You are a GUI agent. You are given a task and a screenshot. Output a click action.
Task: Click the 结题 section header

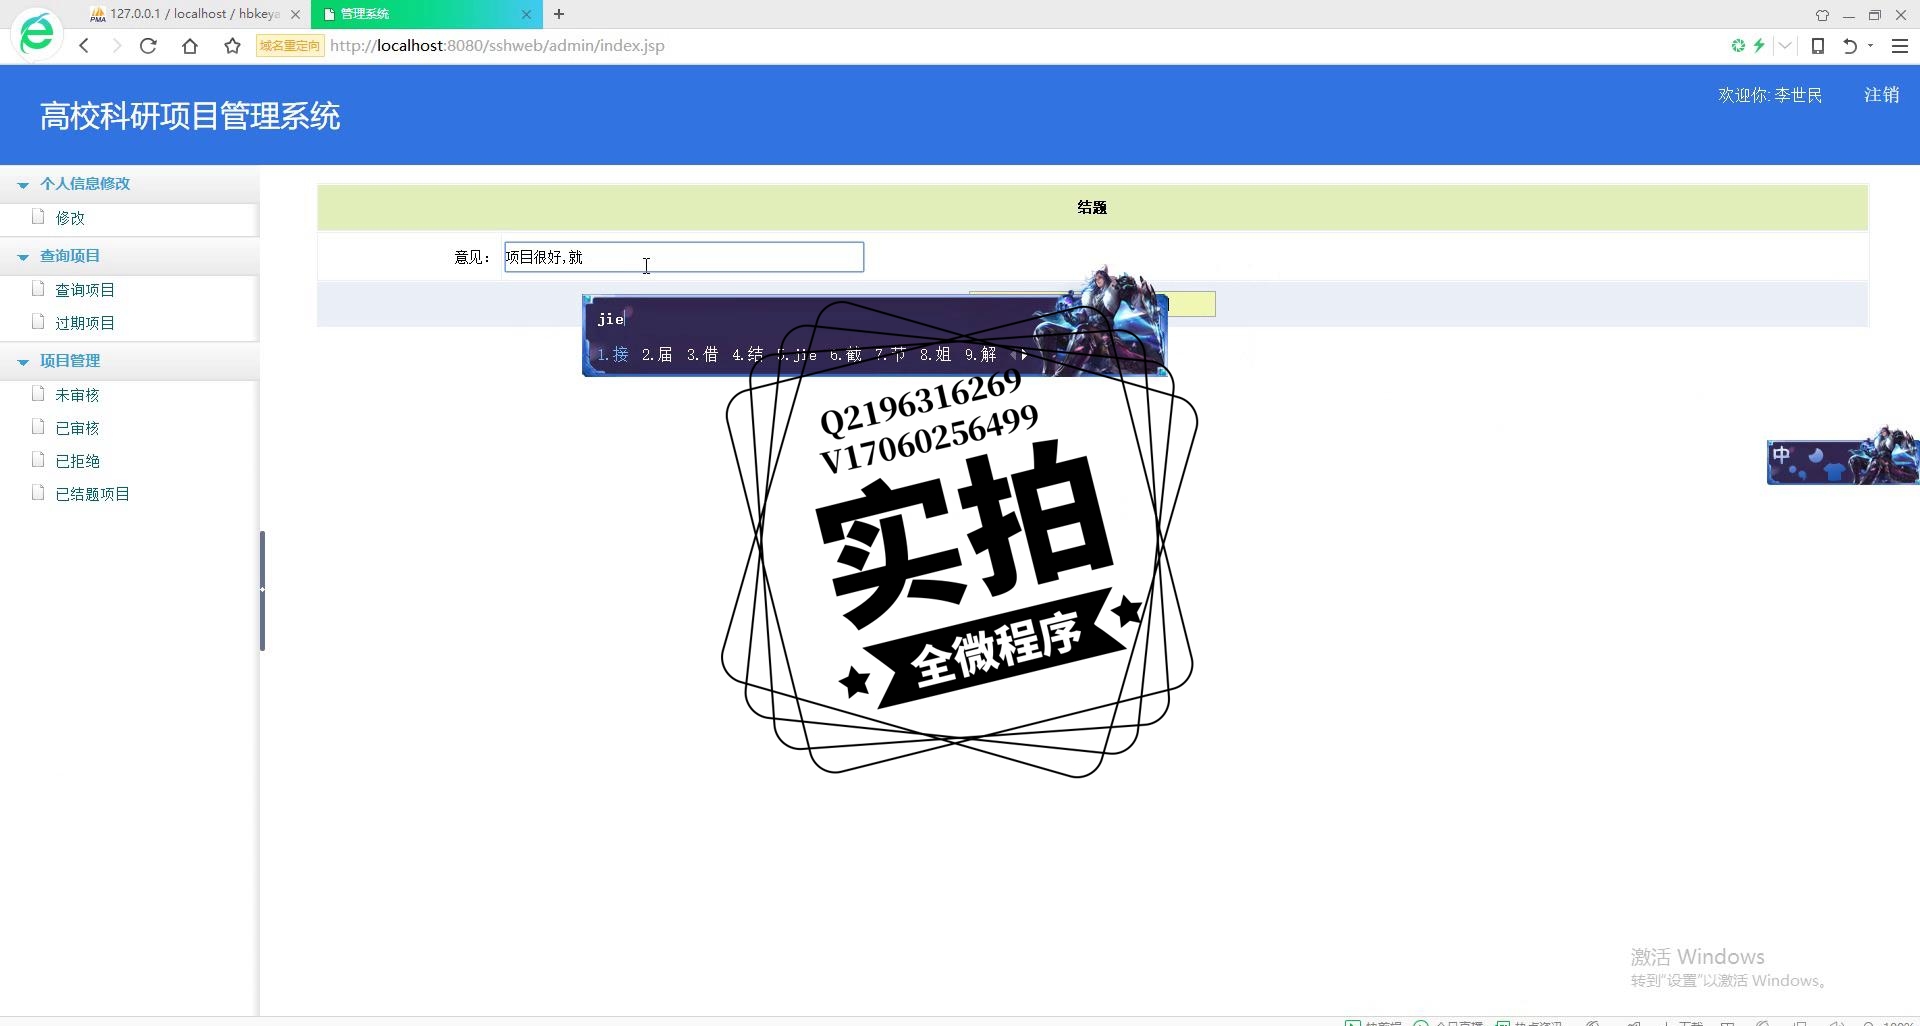click(x=1092, y=207)
